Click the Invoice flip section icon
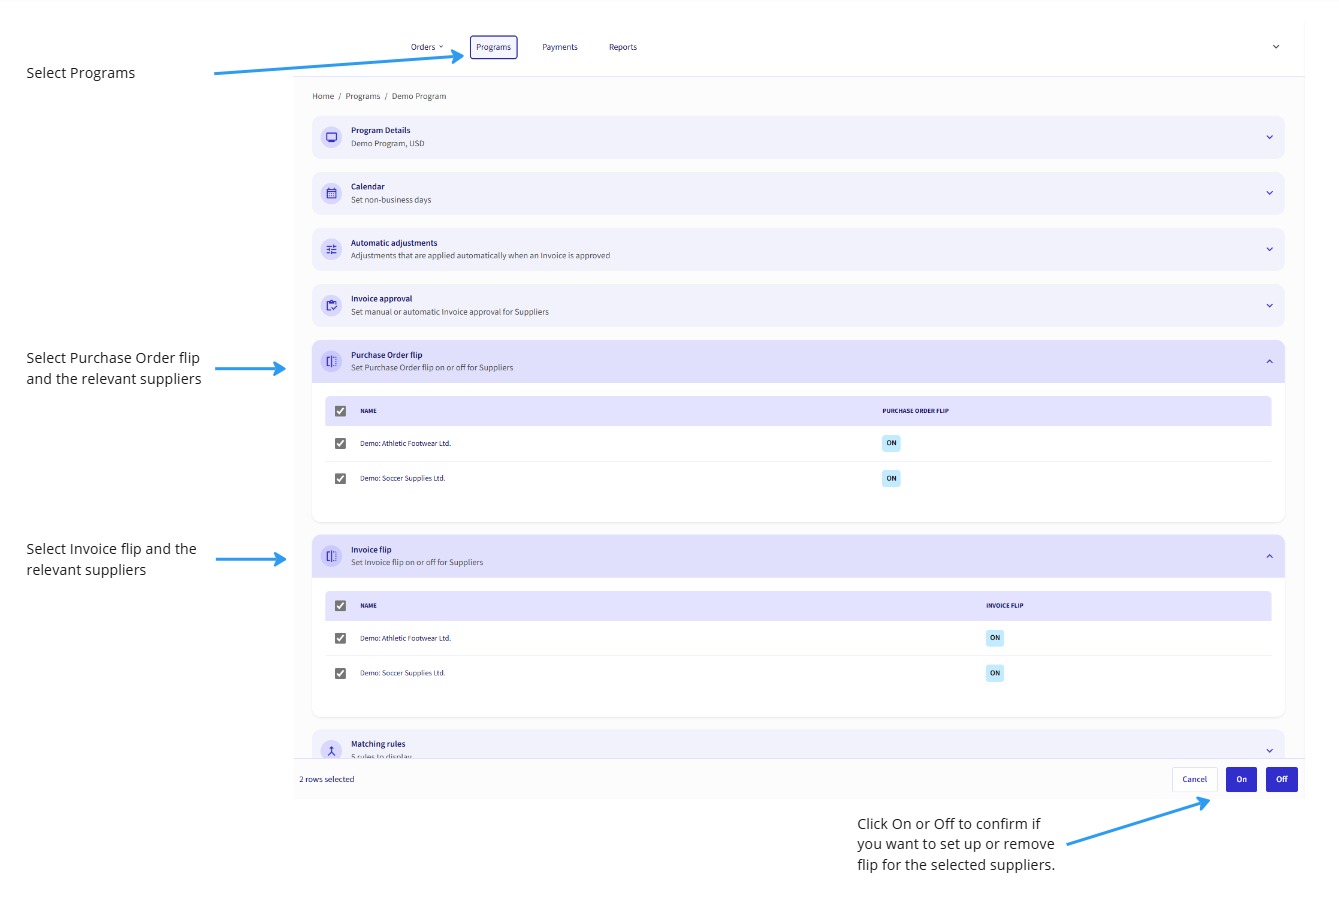Viewport: 1339px width, 903px height. click(x=331, y=556)
